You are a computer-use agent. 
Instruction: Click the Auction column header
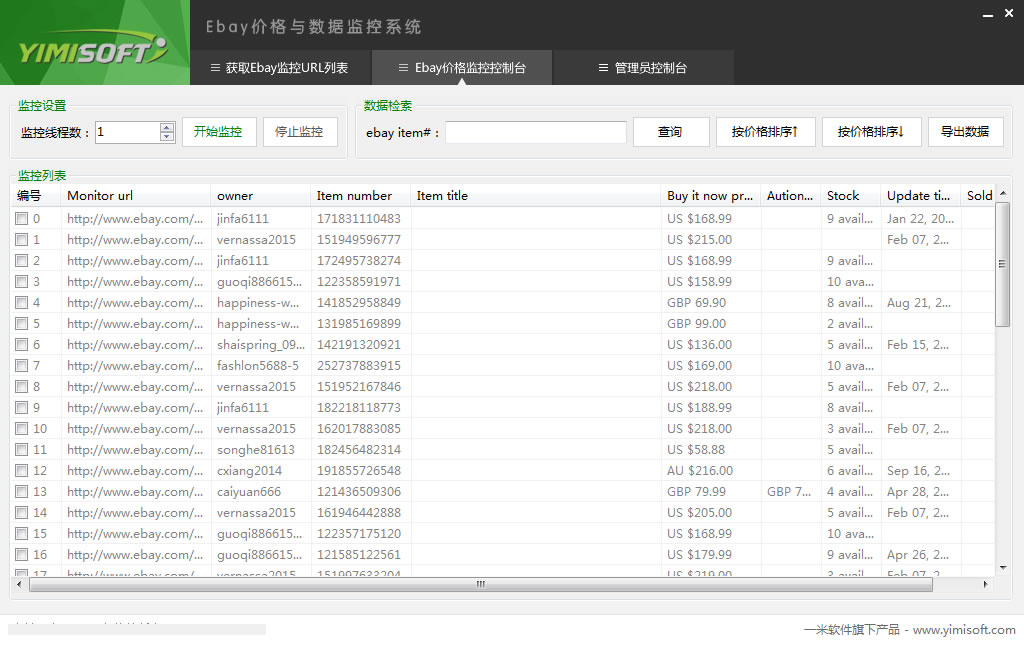(790, 196)
